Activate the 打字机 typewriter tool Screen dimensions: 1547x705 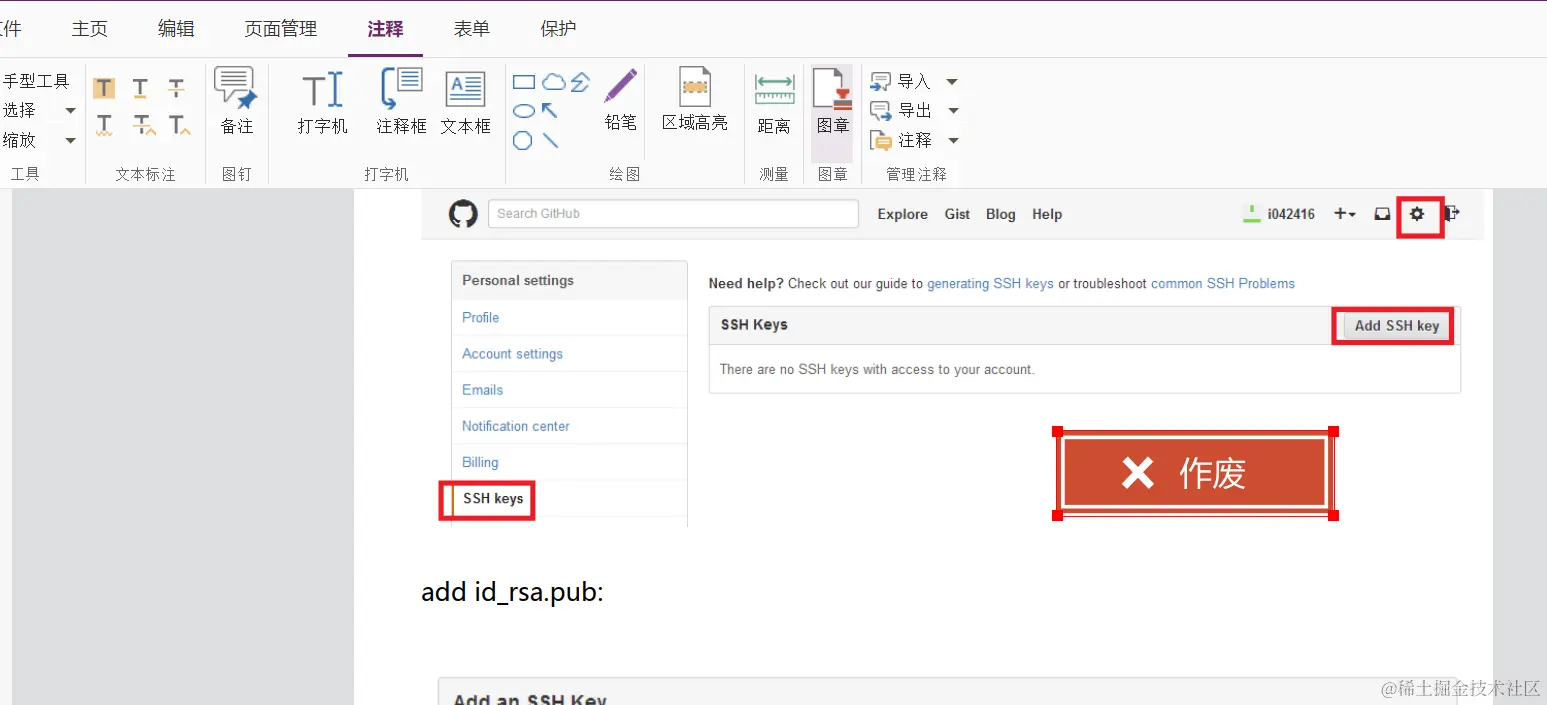click(322, 101)
